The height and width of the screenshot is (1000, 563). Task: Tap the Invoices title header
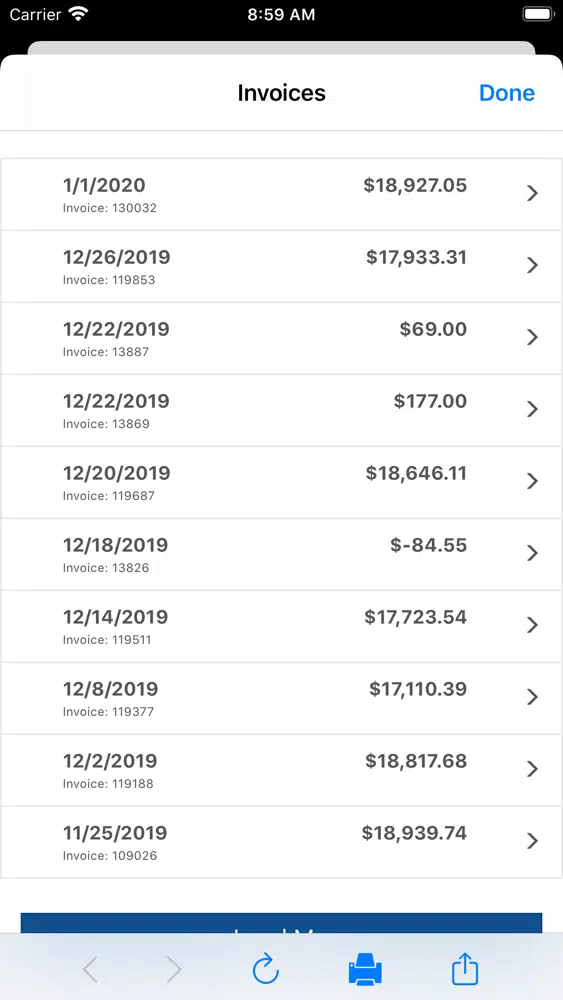(x=282, y=93)
